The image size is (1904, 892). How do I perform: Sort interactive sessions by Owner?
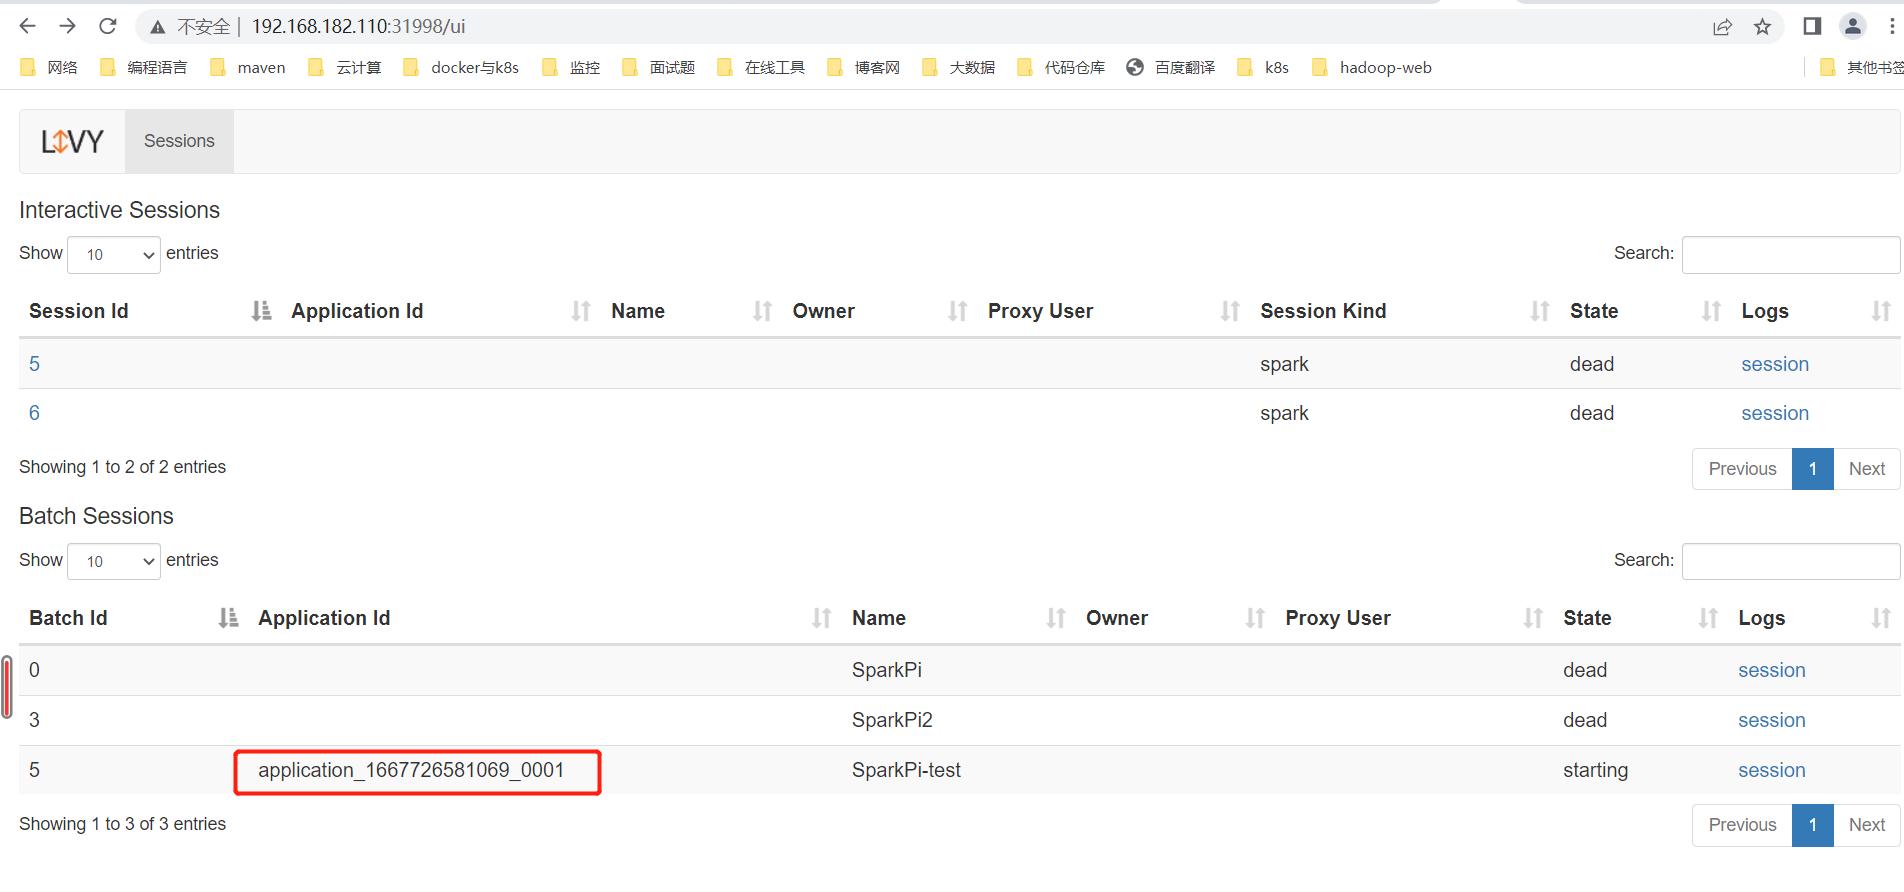pos(880,311)
